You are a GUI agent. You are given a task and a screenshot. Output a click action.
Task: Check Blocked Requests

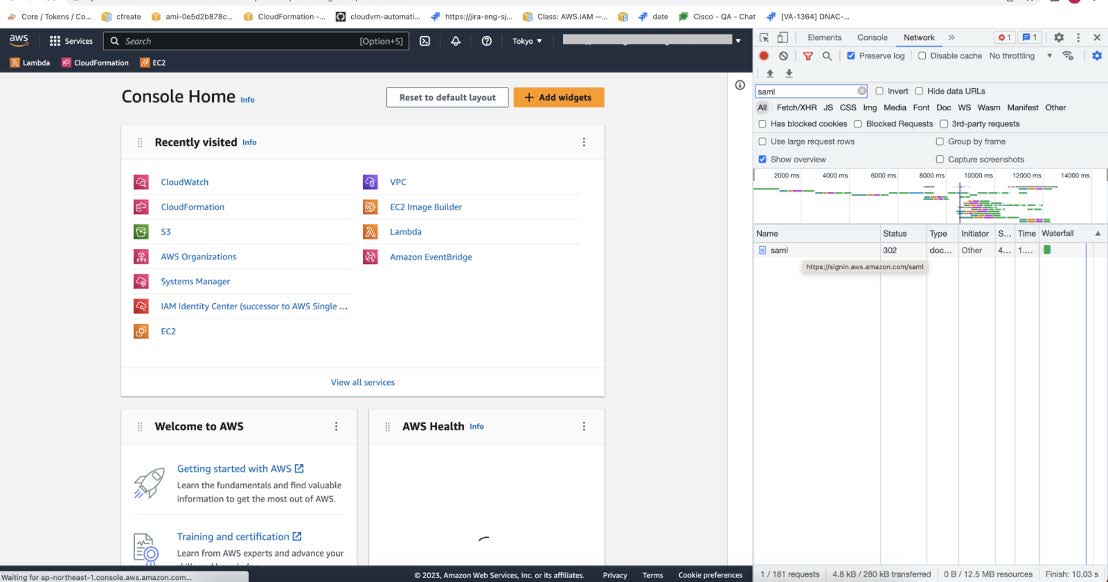tap(858, 124)
